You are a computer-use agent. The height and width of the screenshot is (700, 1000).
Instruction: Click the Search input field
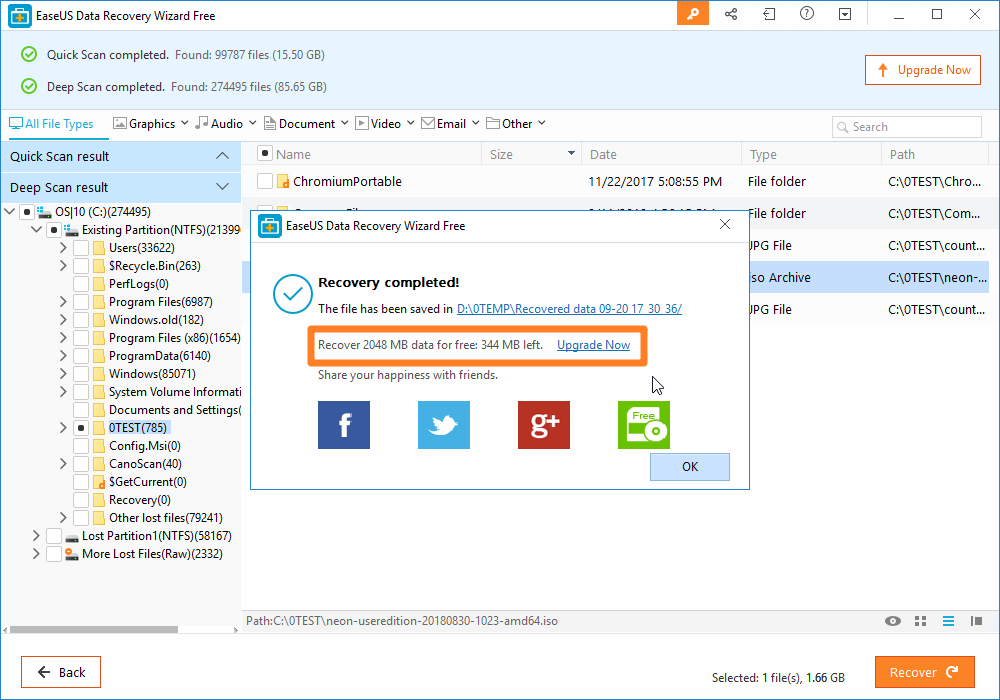tap(906, 127)
